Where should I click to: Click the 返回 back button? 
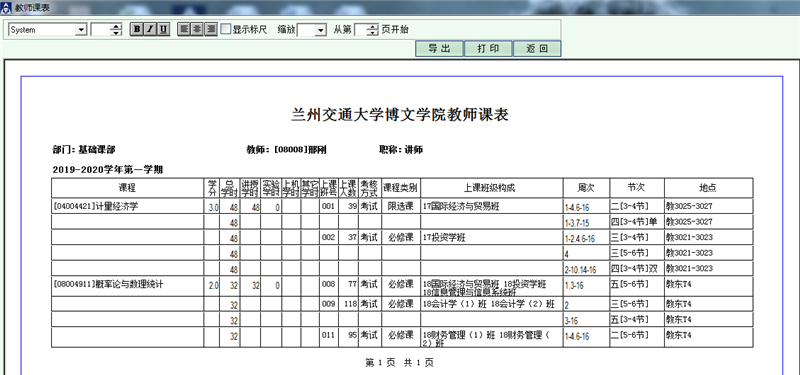coord(537,48)
